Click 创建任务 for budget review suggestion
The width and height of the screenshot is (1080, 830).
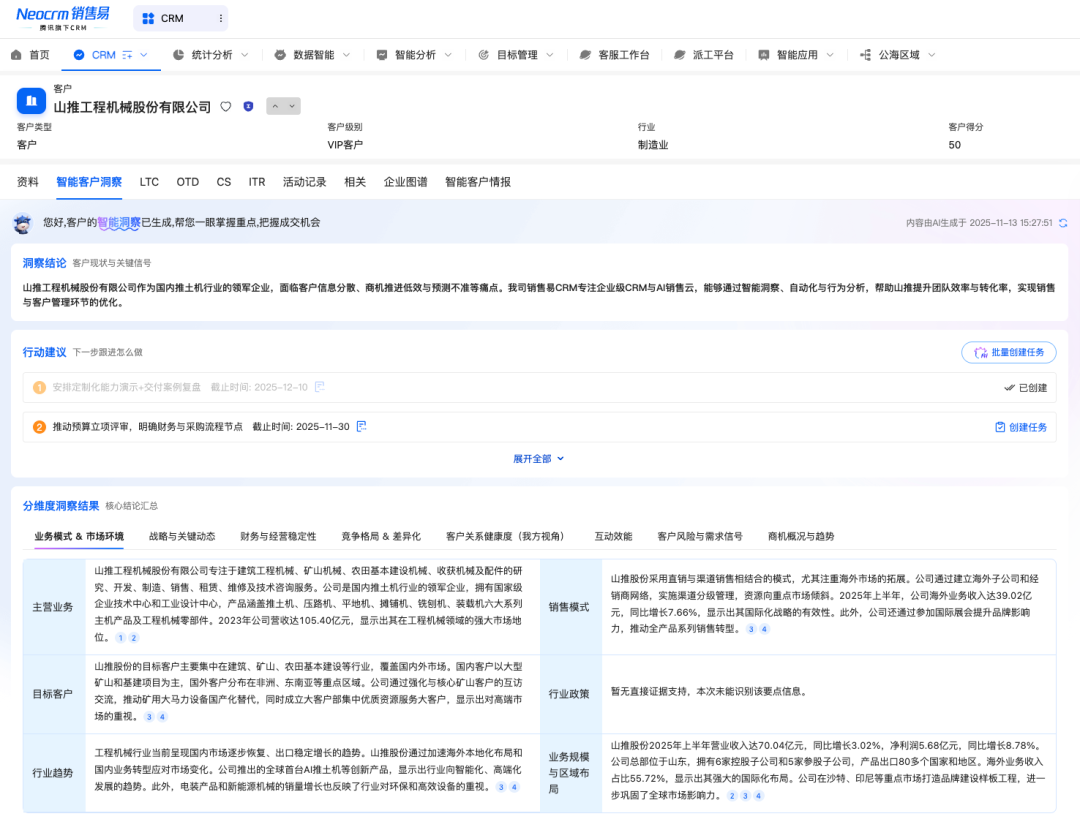pyautogui.click(x=1021, y=427)
